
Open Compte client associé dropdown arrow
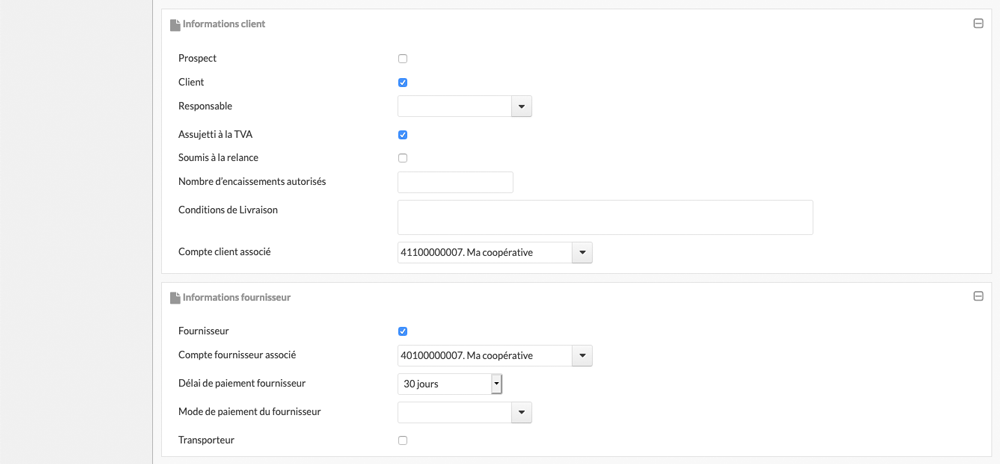click(582, 253)
